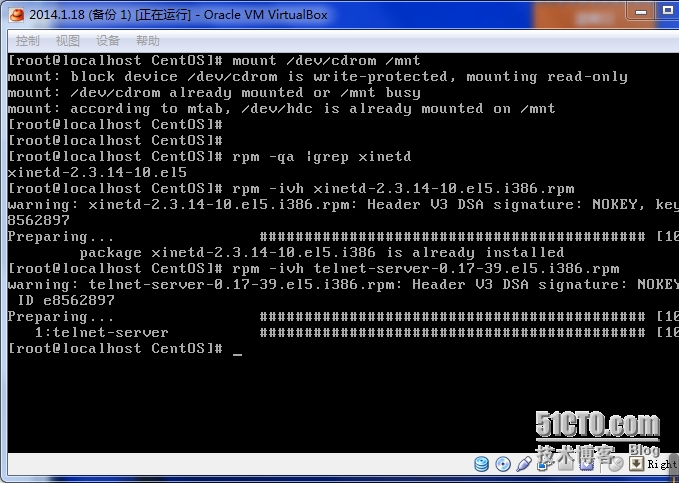
Task: Click the shared folders status icon
Action: point(566,464)
